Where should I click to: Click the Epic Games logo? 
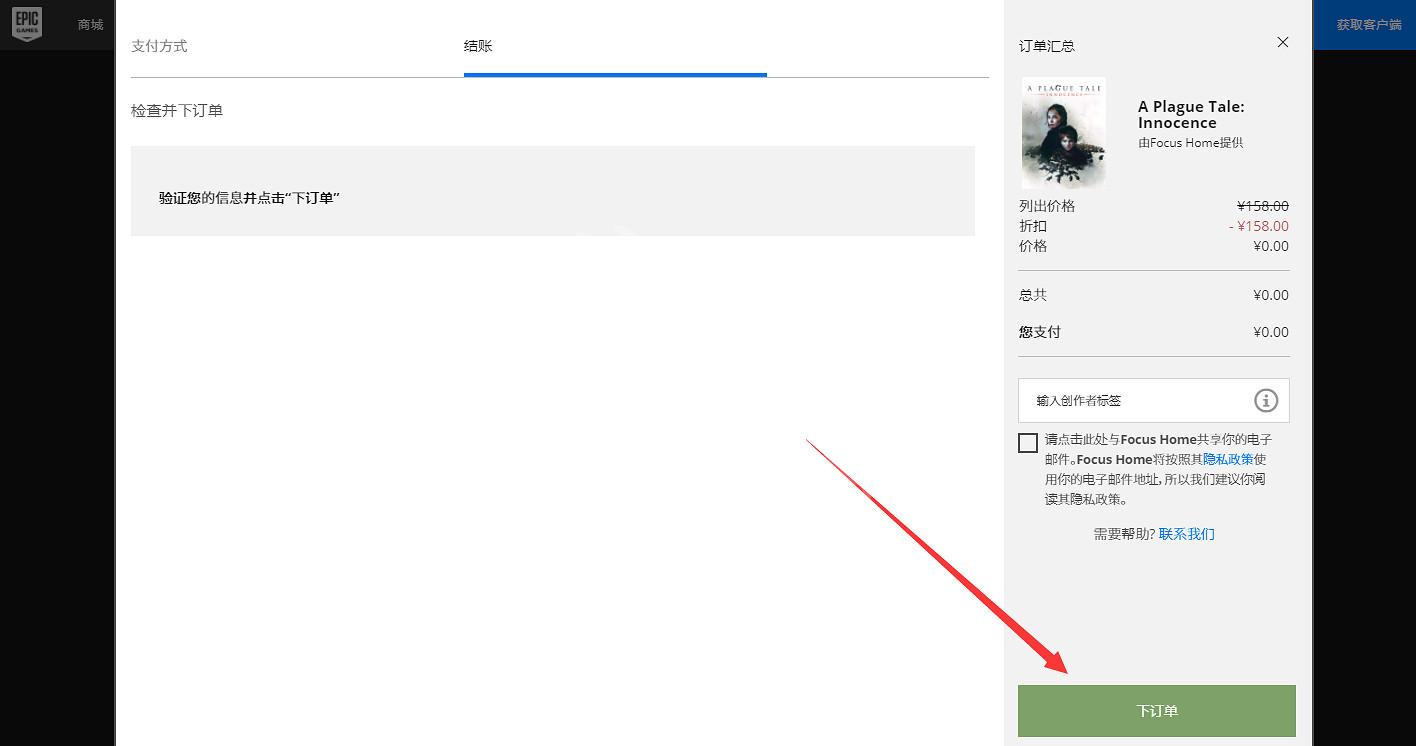click(x=27, y=24)
